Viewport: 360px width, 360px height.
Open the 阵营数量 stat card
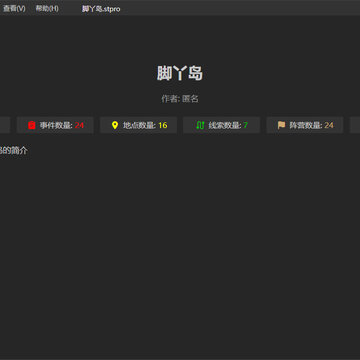[x=305, y=125]
